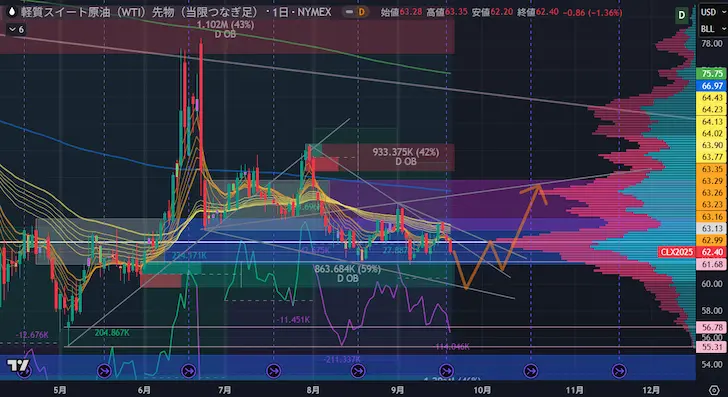Viewport: 728px width, 397px height.
Task: Click the 10月 date label on time axis
Action: 482,390
